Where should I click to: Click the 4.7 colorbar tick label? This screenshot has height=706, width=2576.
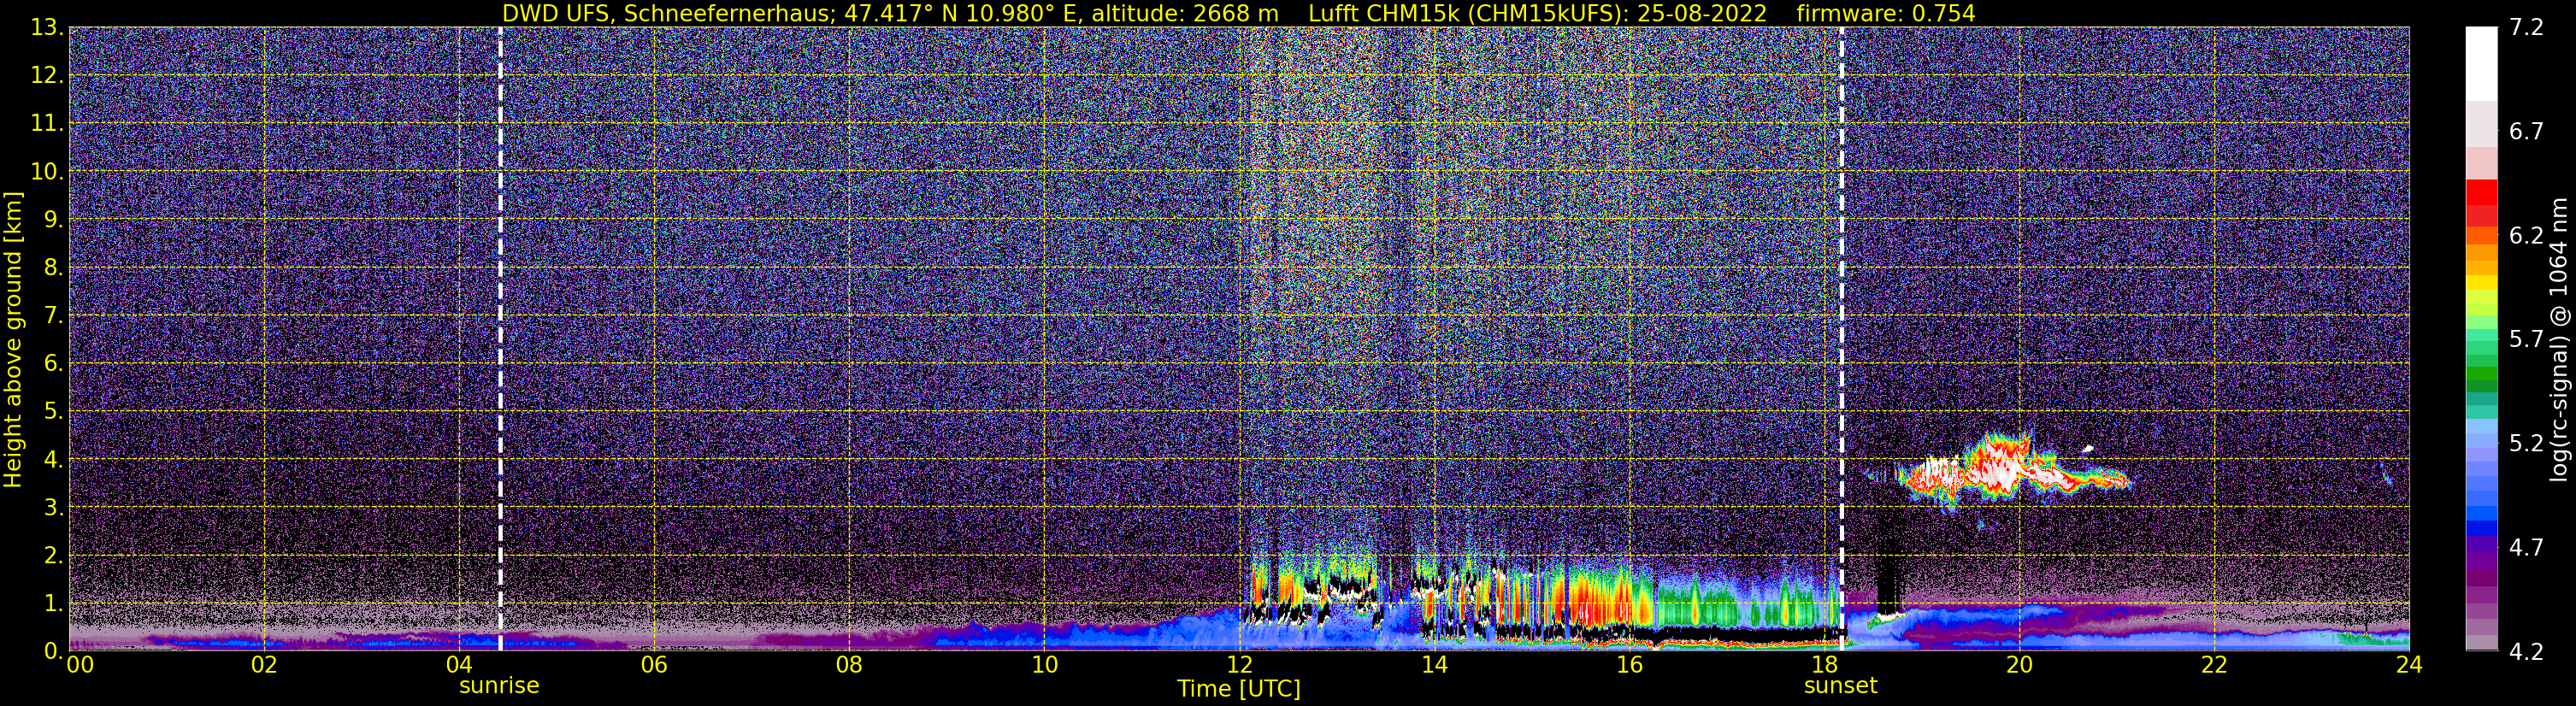[2527, 547]
